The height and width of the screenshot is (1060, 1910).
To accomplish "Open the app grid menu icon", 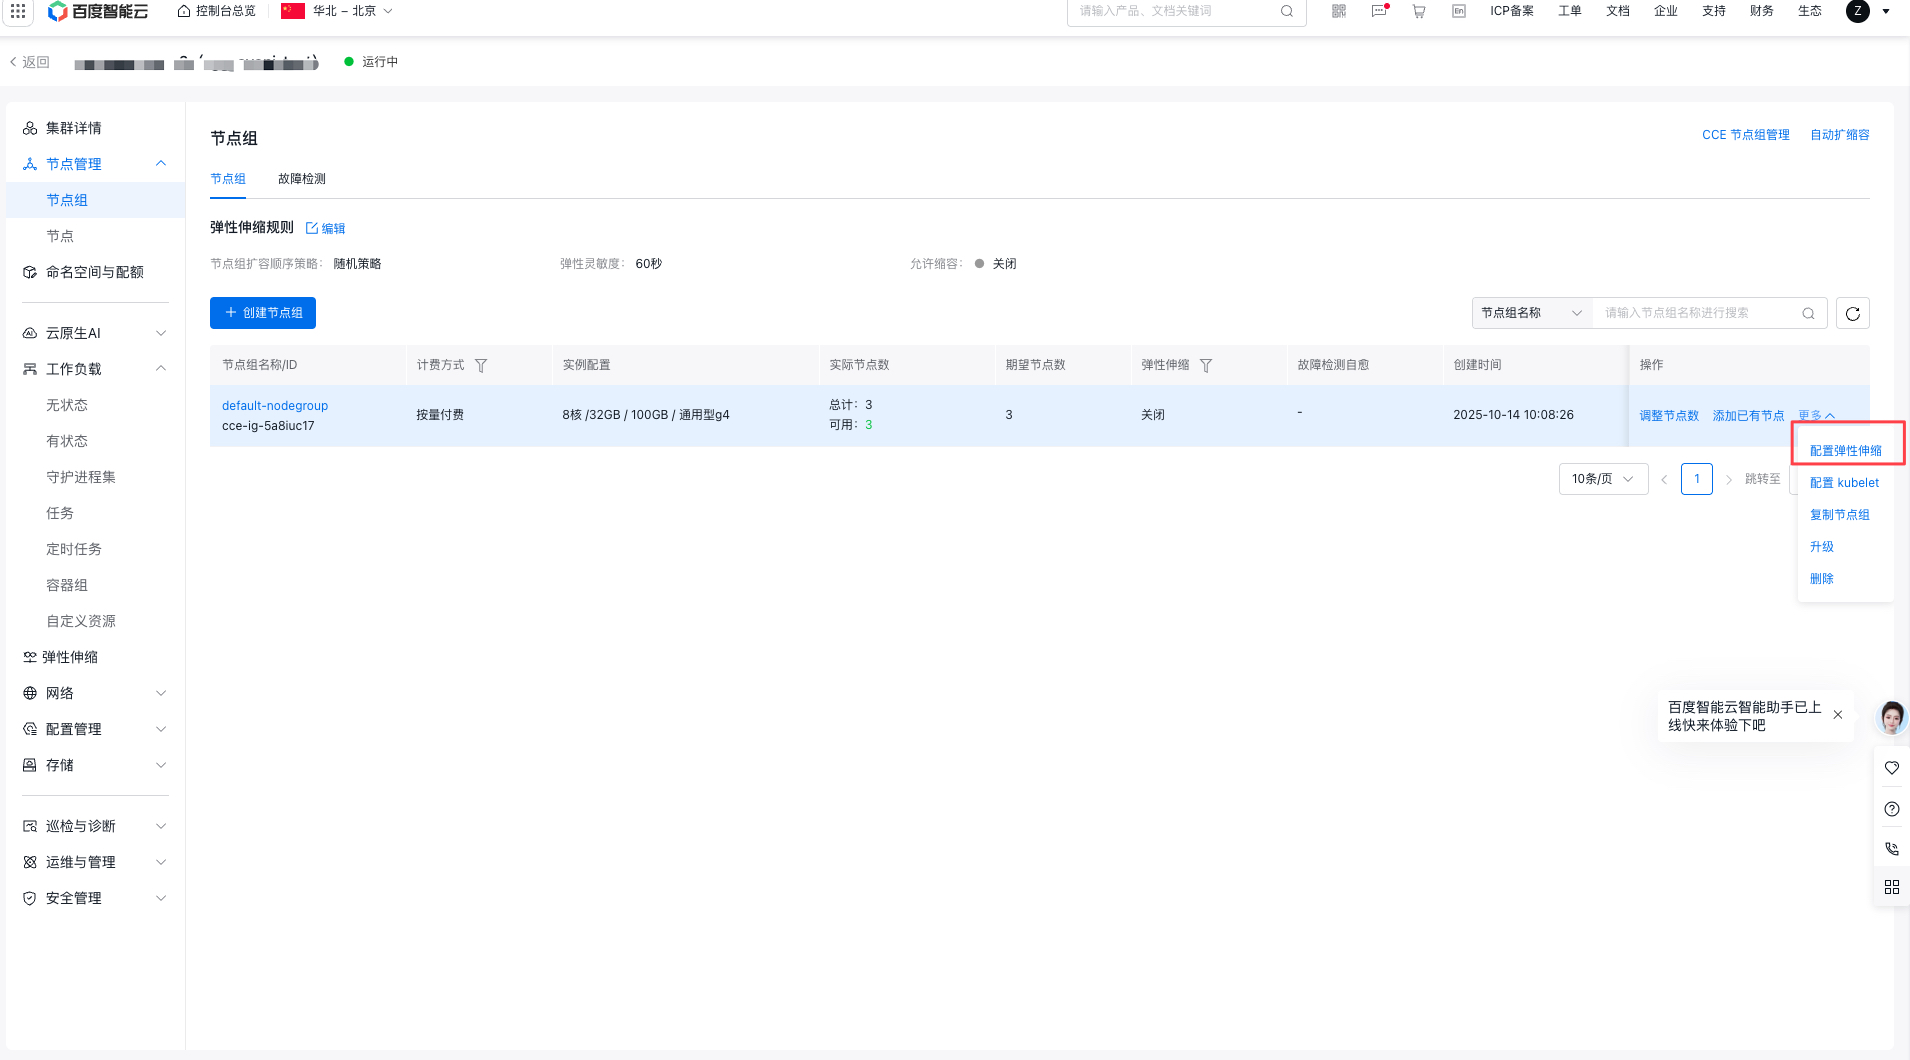I will 18,11.
